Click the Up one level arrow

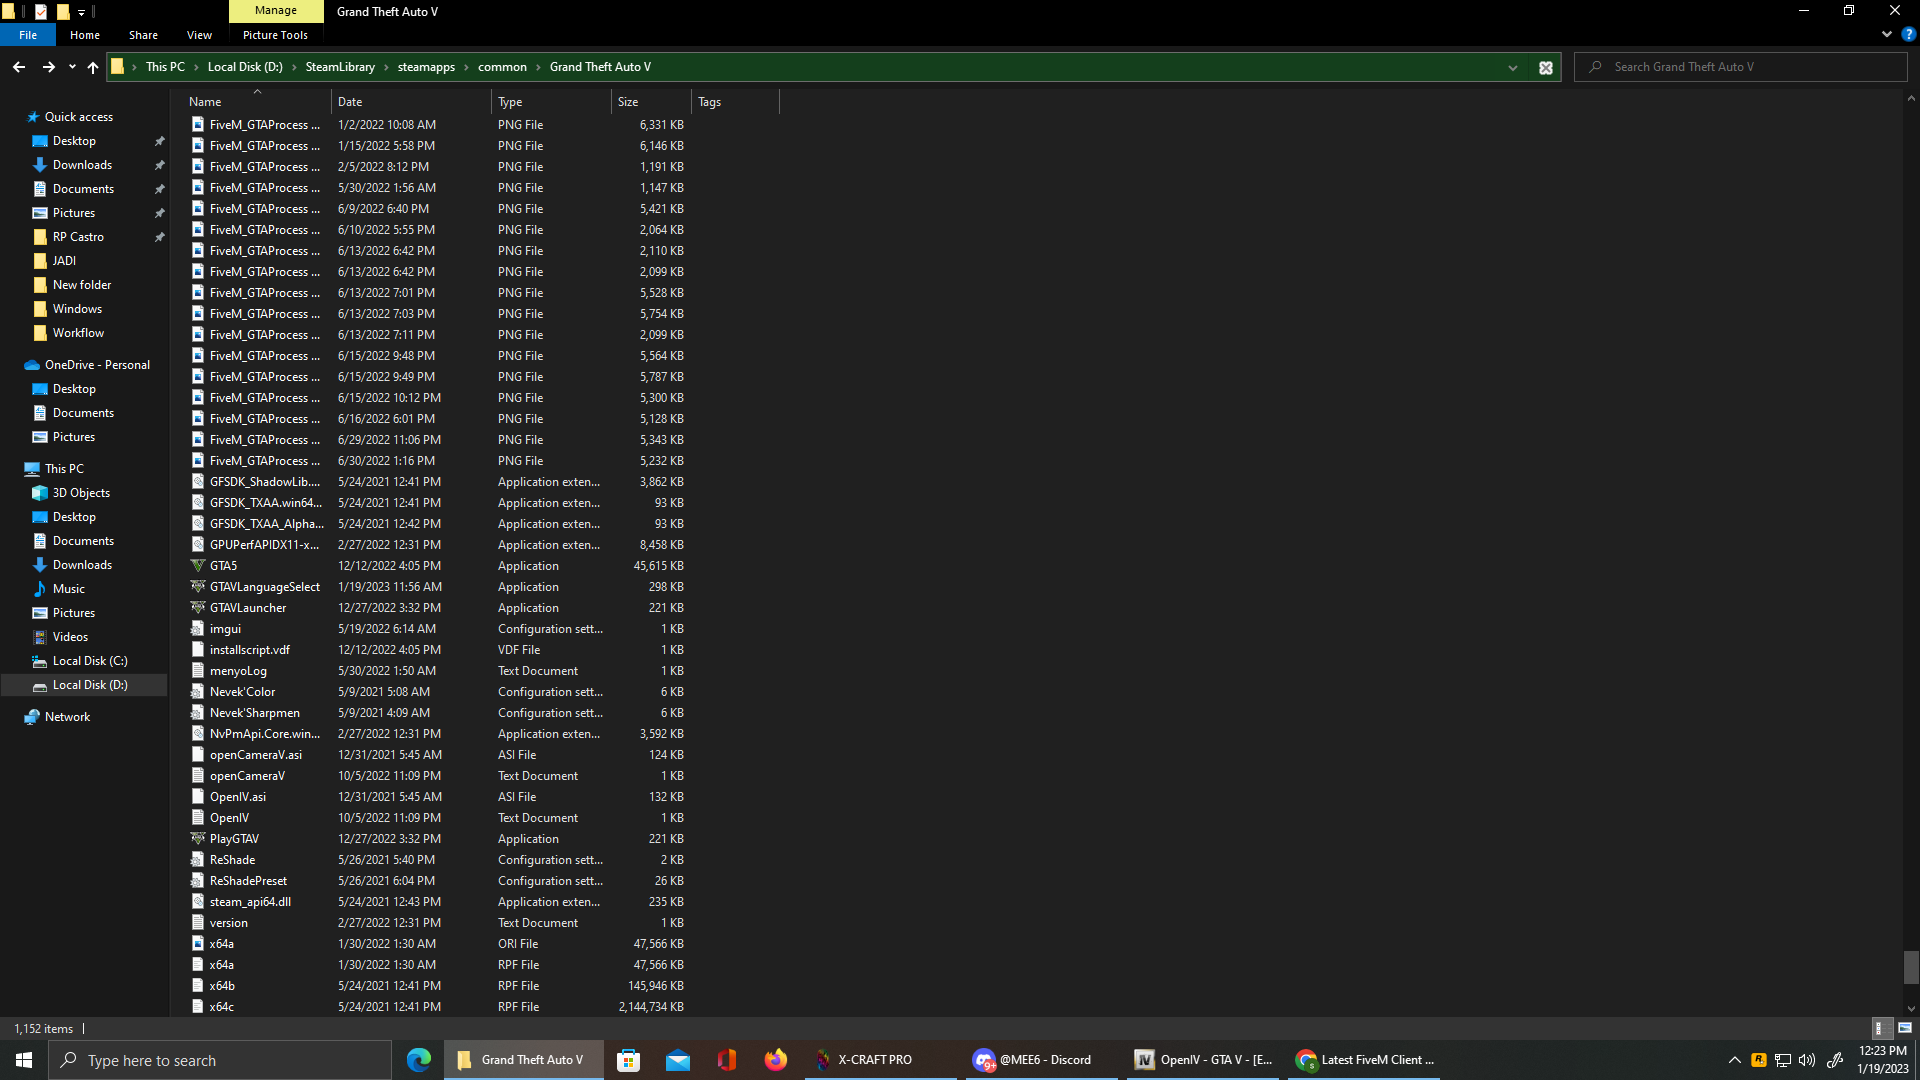click(x=93, y=67)
